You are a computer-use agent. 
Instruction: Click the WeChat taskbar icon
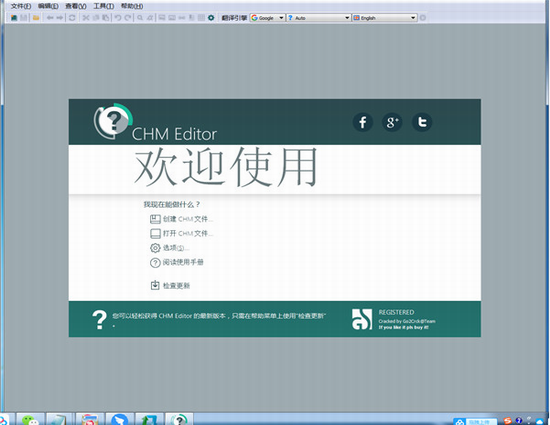(30, 419)
